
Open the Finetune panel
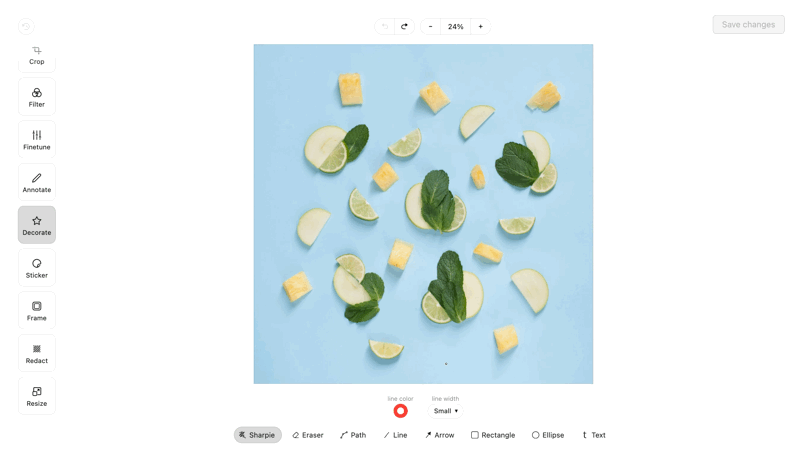(x=37, y=140)
